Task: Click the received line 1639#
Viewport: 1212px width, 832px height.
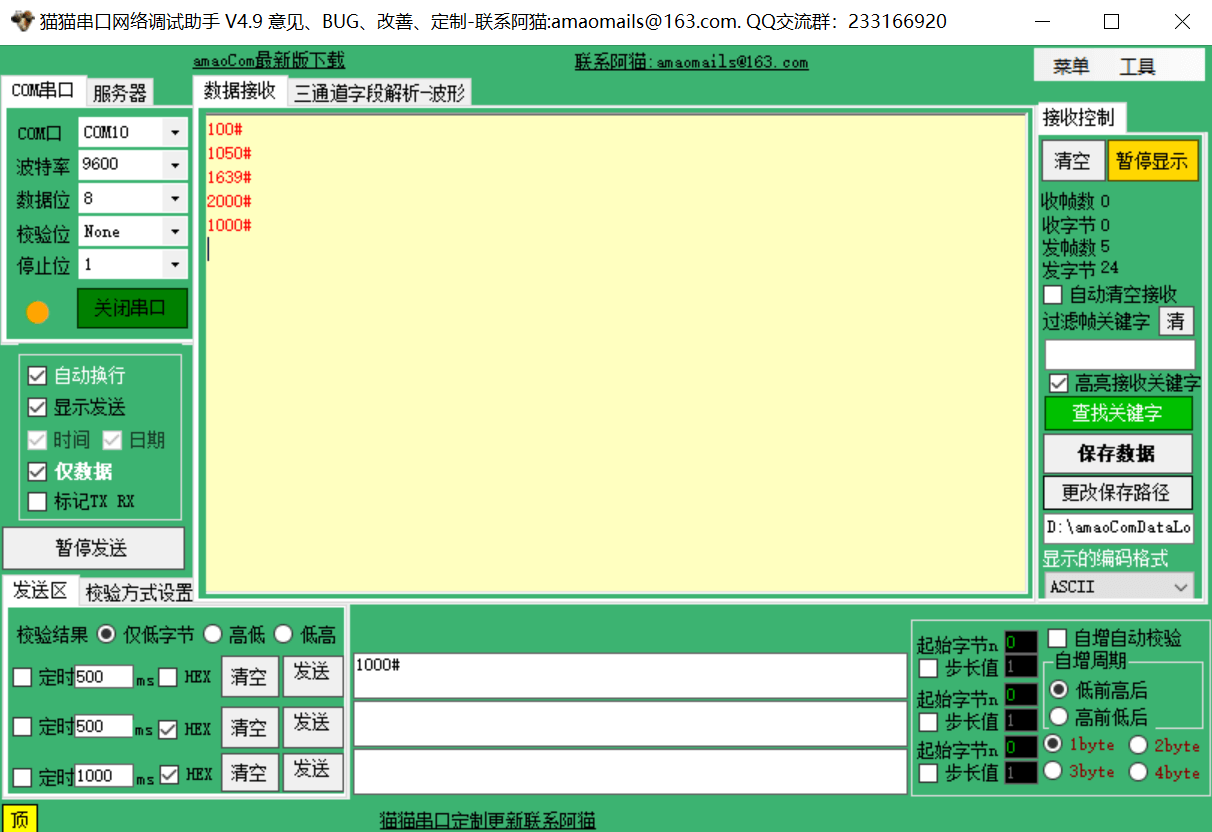Action: (229, 178)
